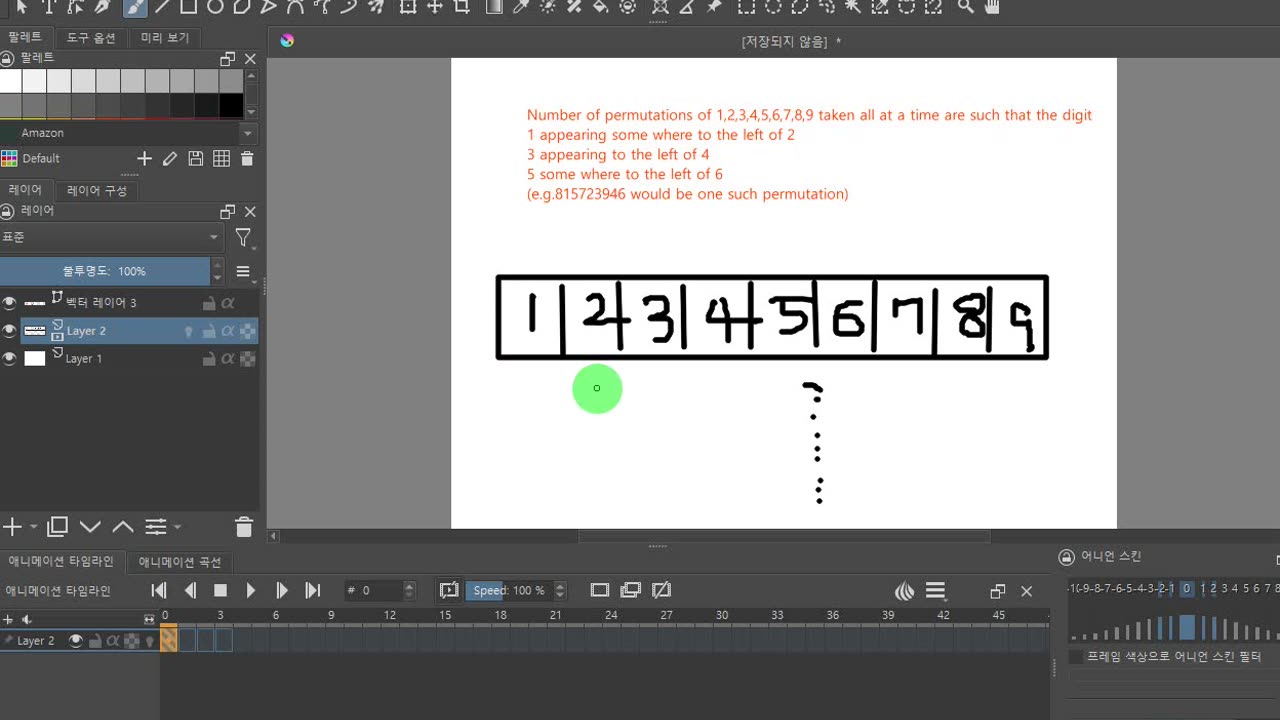Switch to the 레이어 구성 tab
This screenshot has height=720, width=1280.
[x=97, y=190]
